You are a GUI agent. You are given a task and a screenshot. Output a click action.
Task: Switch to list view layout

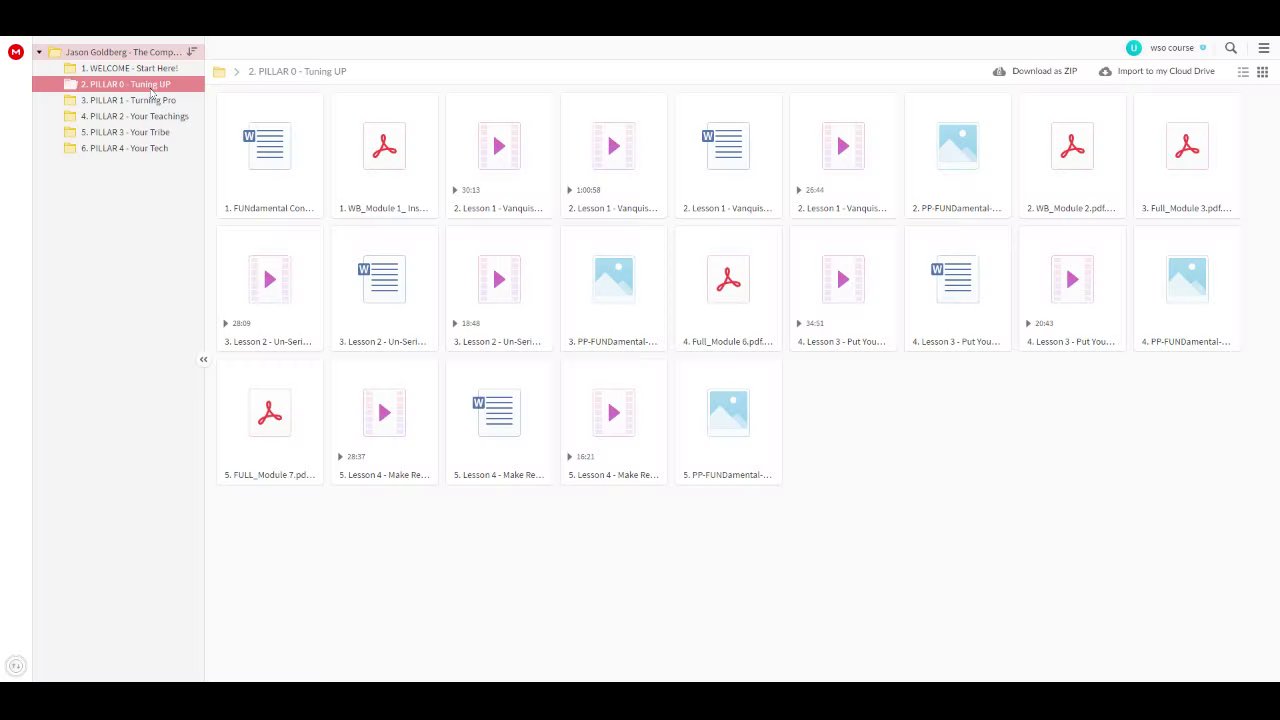[1243, 72]
